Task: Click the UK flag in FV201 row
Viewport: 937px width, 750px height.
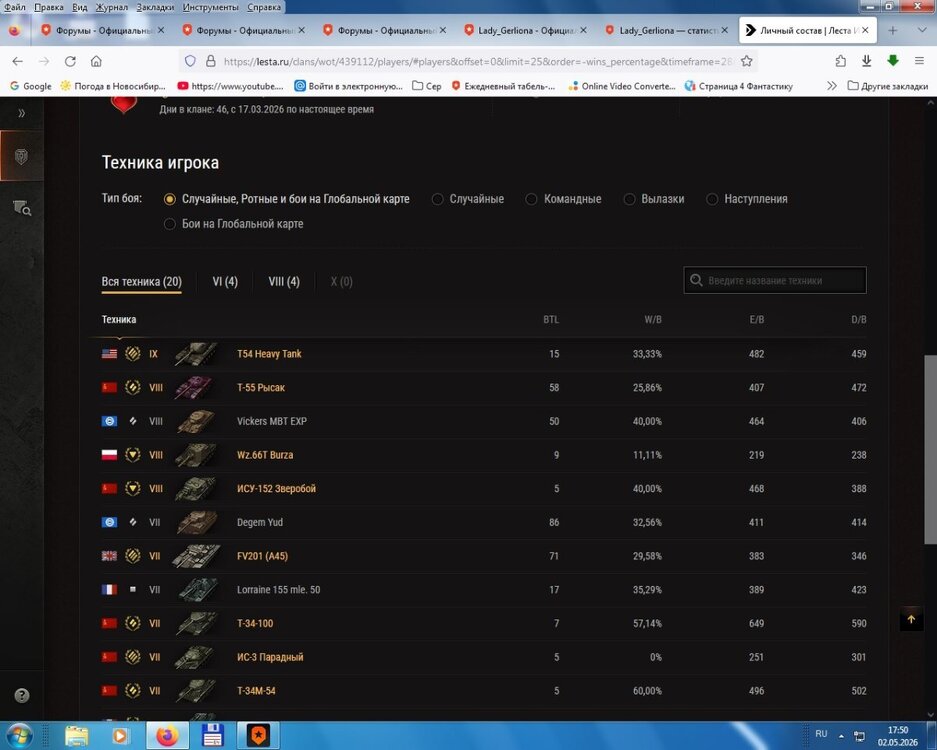Action: coord(109,556)
